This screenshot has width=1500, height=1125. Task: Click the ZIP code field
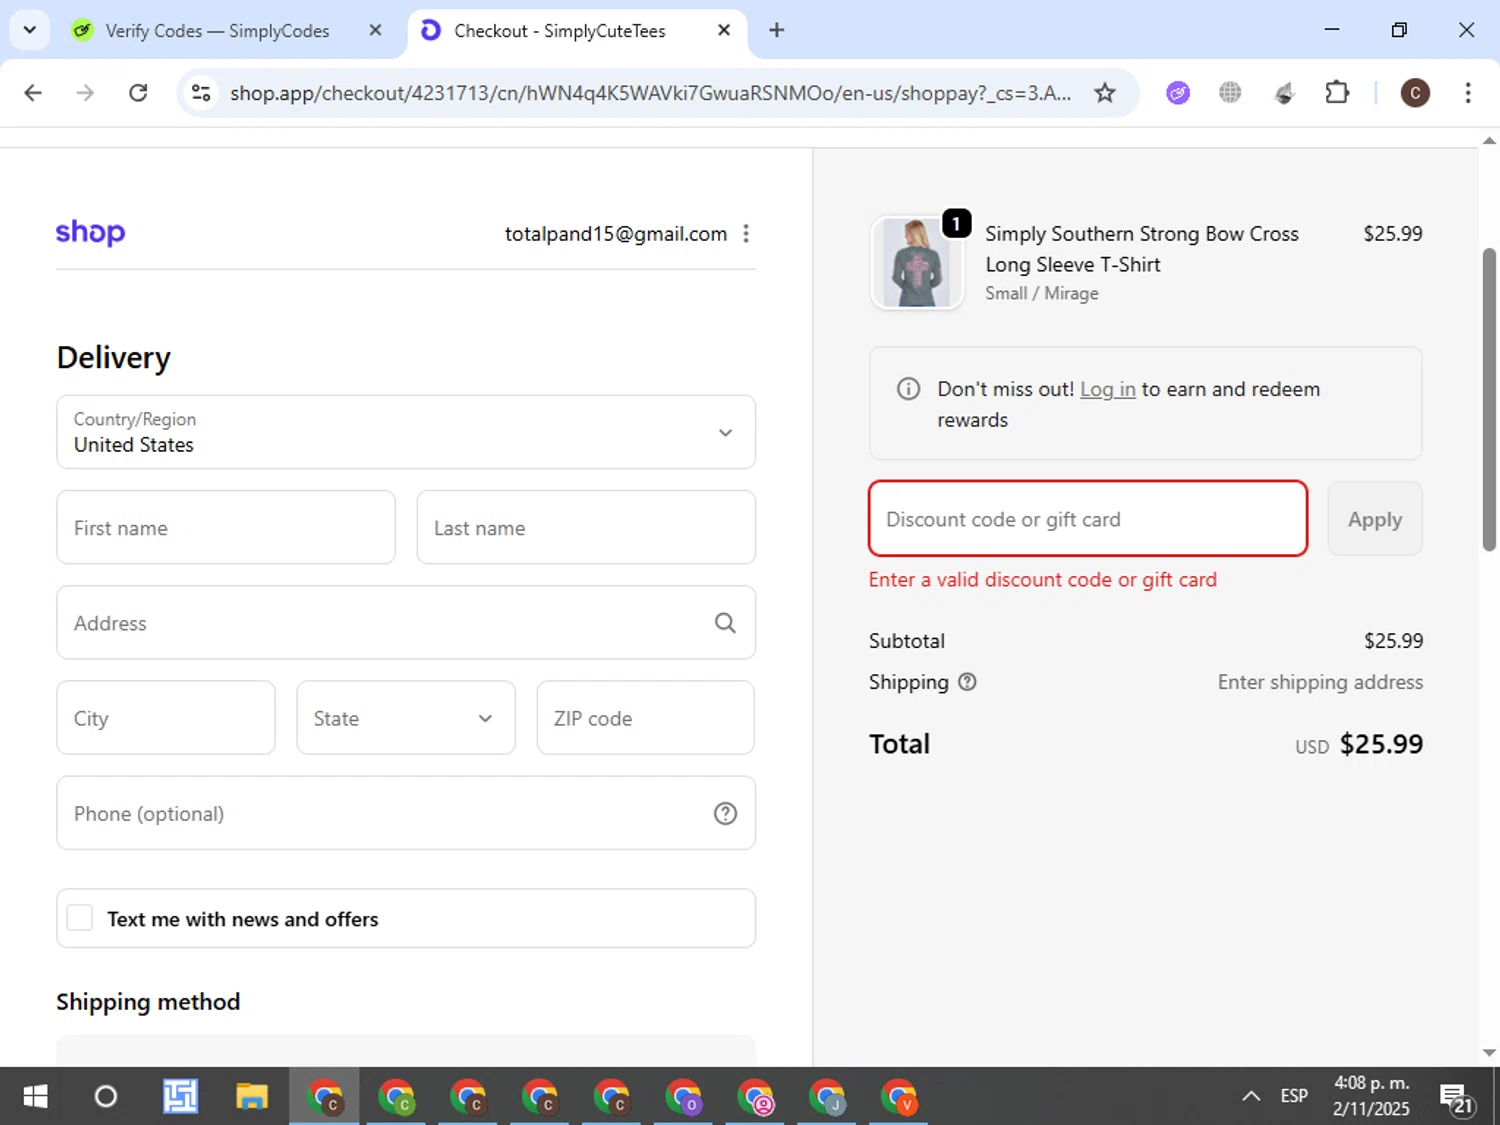coord(645,718)
